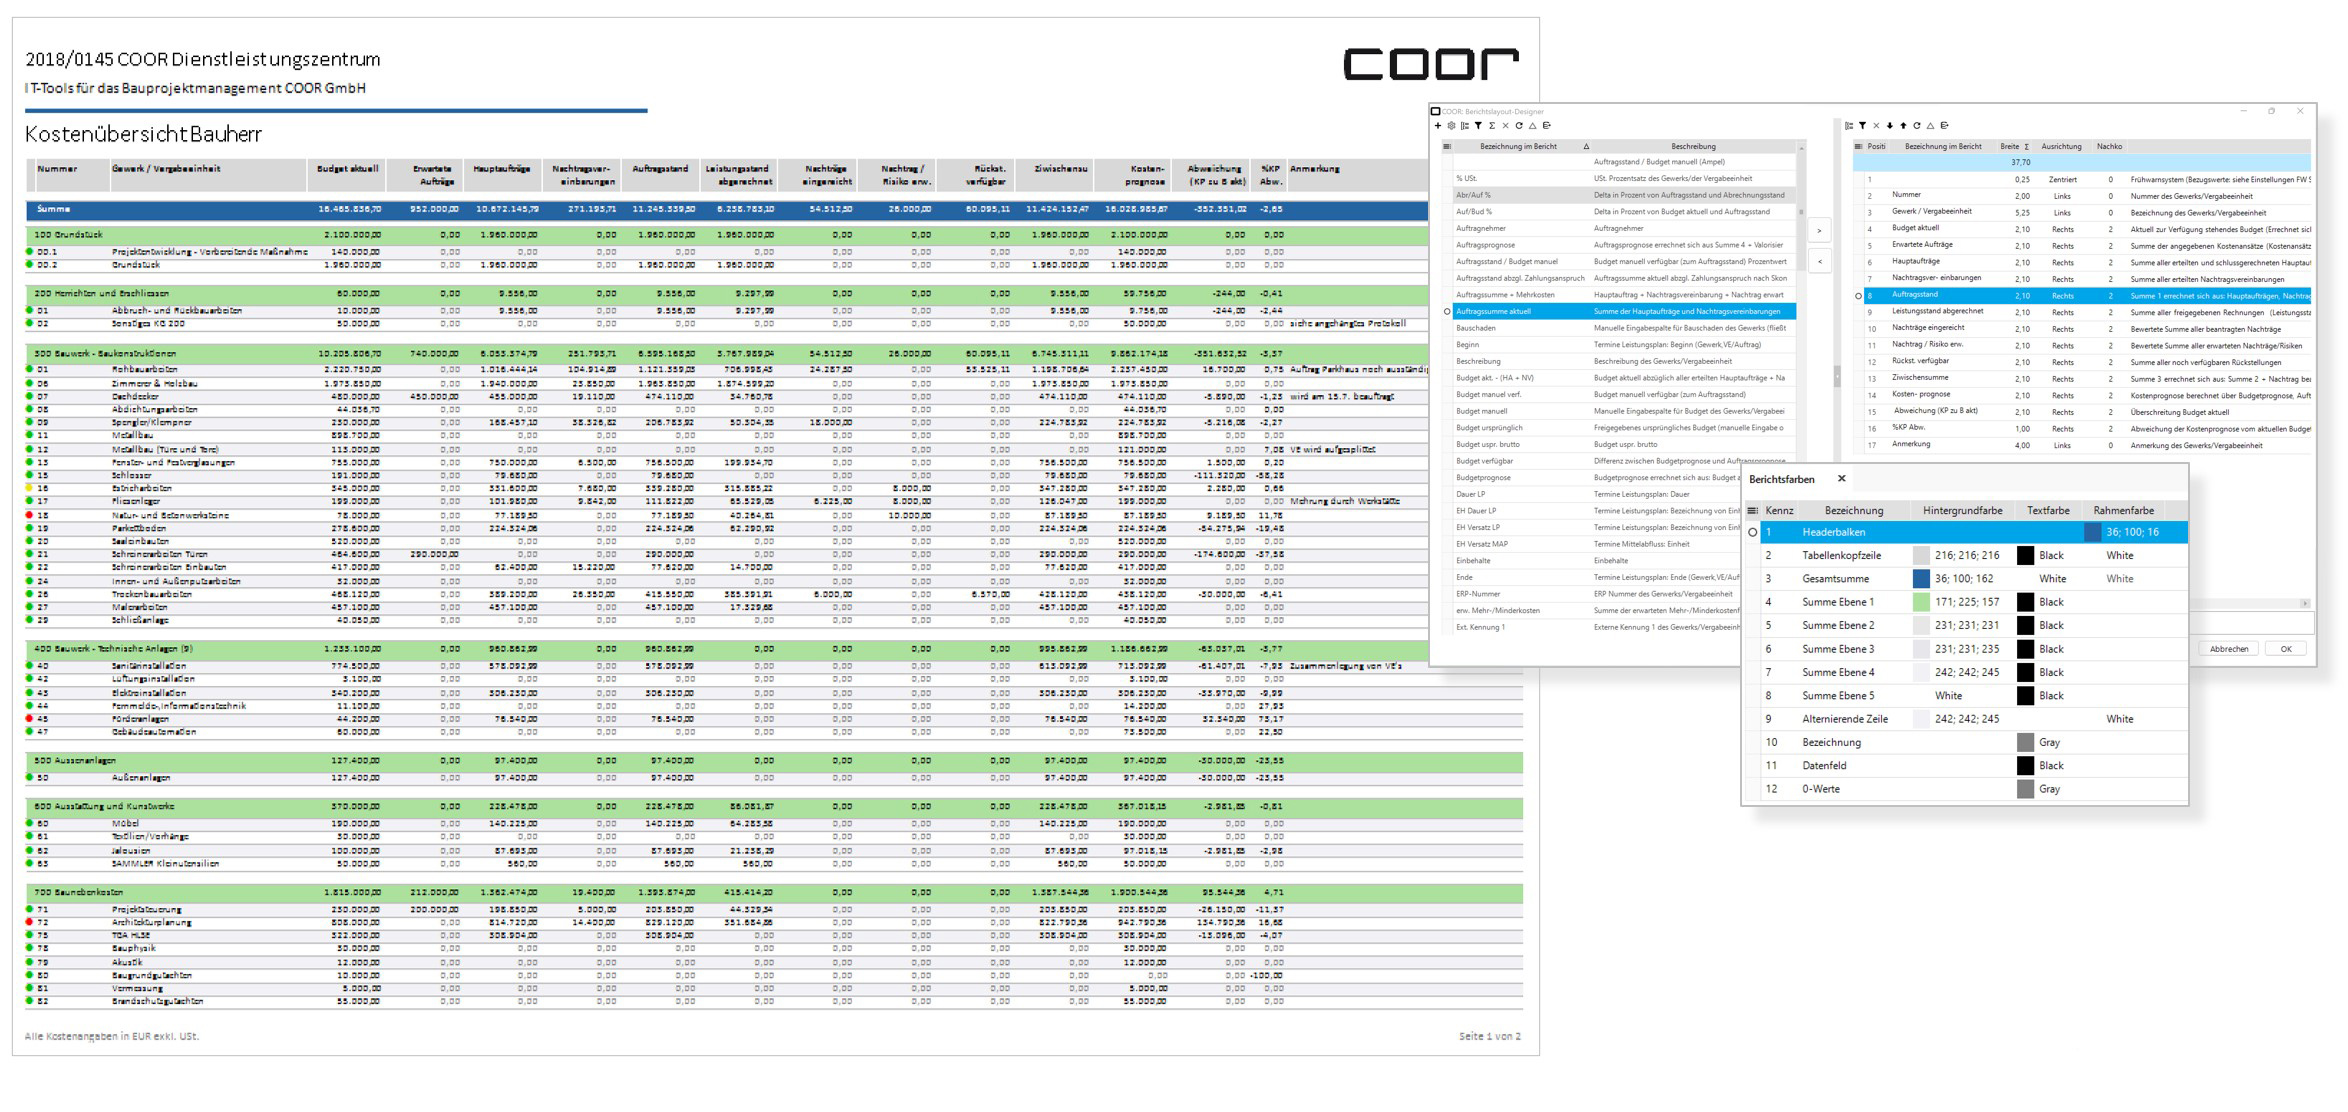Click Summe Ebene 1 green background swatch
The height and width of the screenshot is (1112, 2348).
pyautogui.click(x=1921, y=602)
